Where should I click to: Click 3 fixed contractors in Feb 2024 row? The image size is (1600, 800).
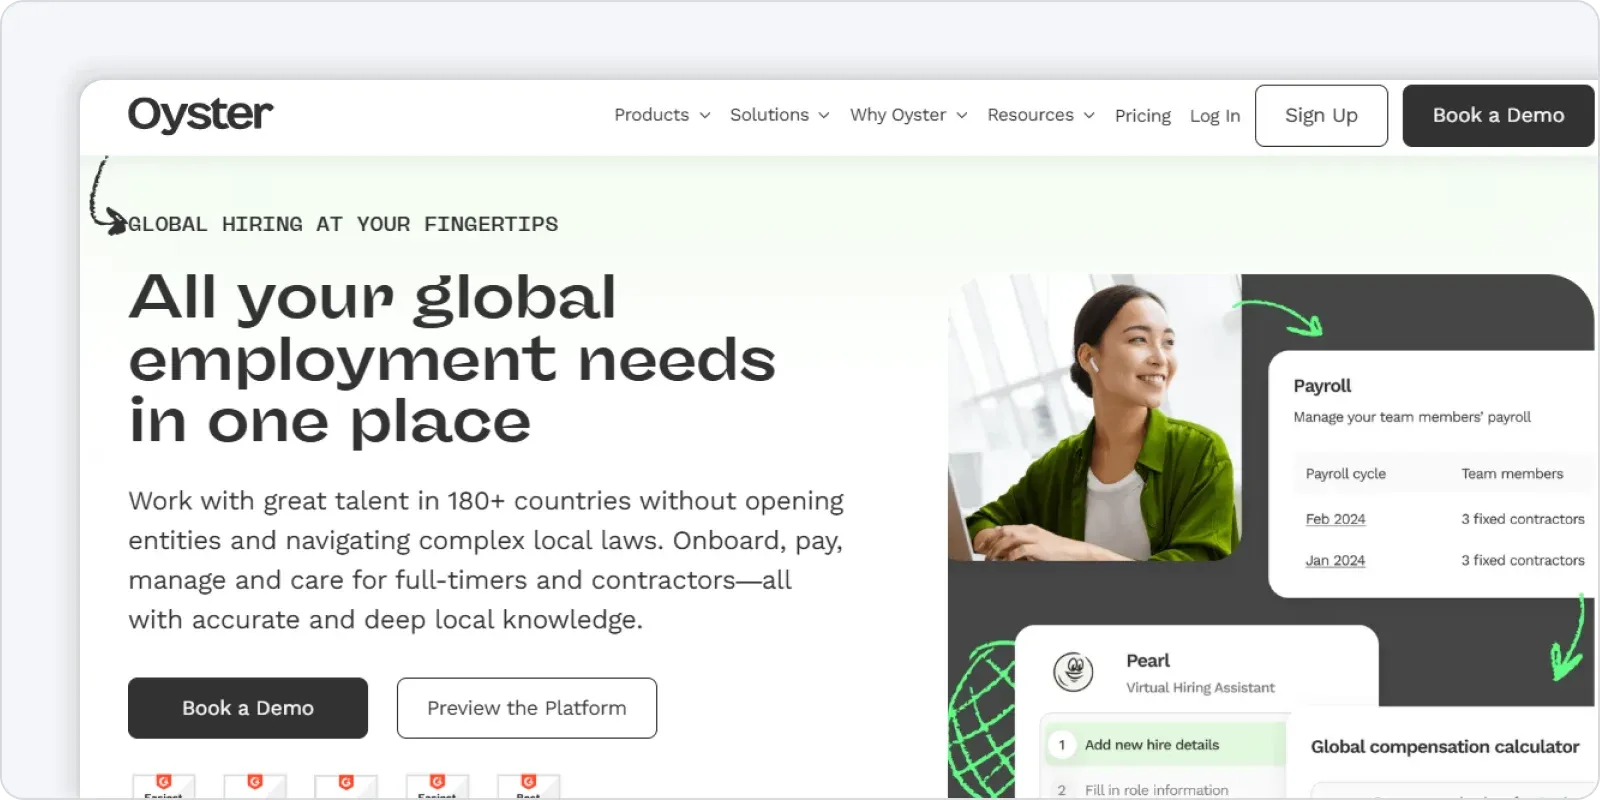click(x=1523, y=519)
